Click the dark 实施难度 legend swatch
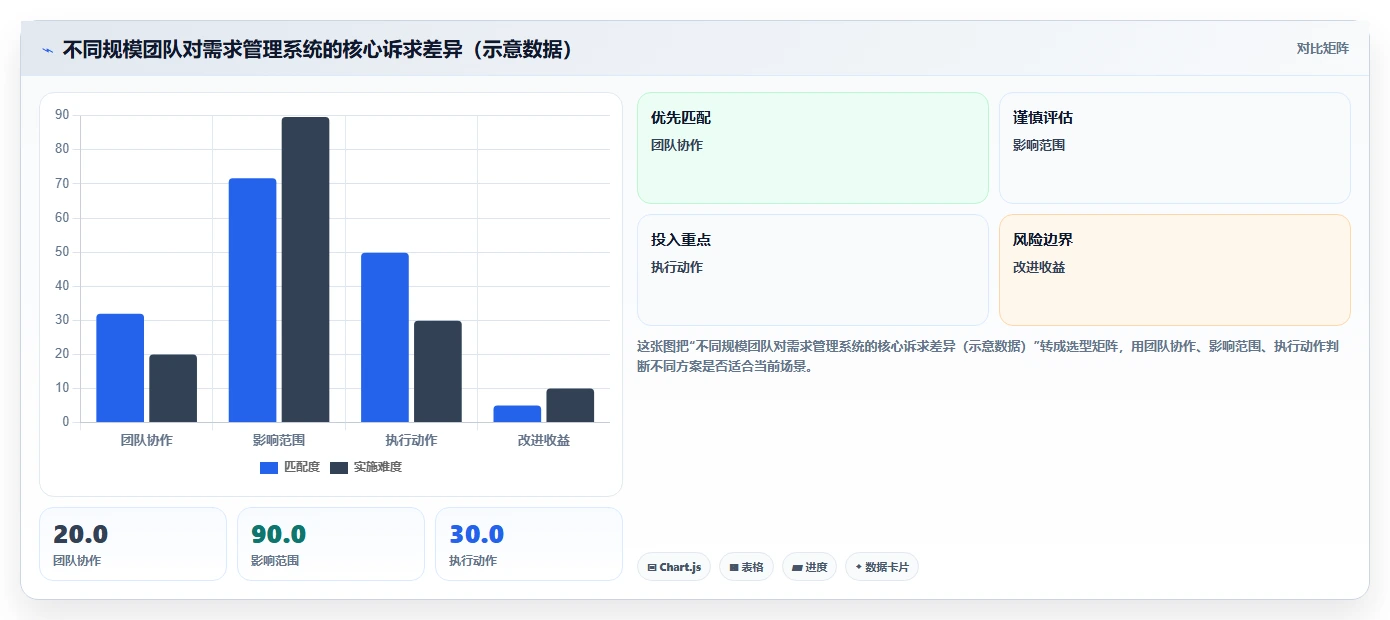The height and width of the screenshot is (620, 1390). tap(339, 468)
